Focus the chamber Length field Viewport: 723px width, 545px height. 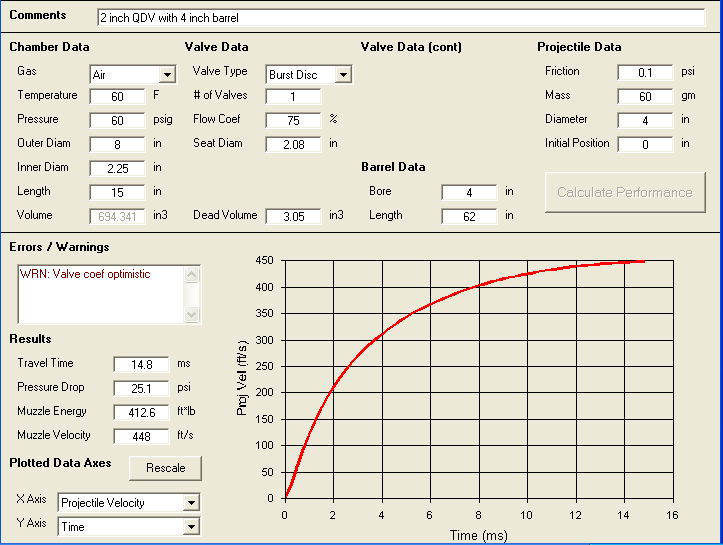(118, 192)
